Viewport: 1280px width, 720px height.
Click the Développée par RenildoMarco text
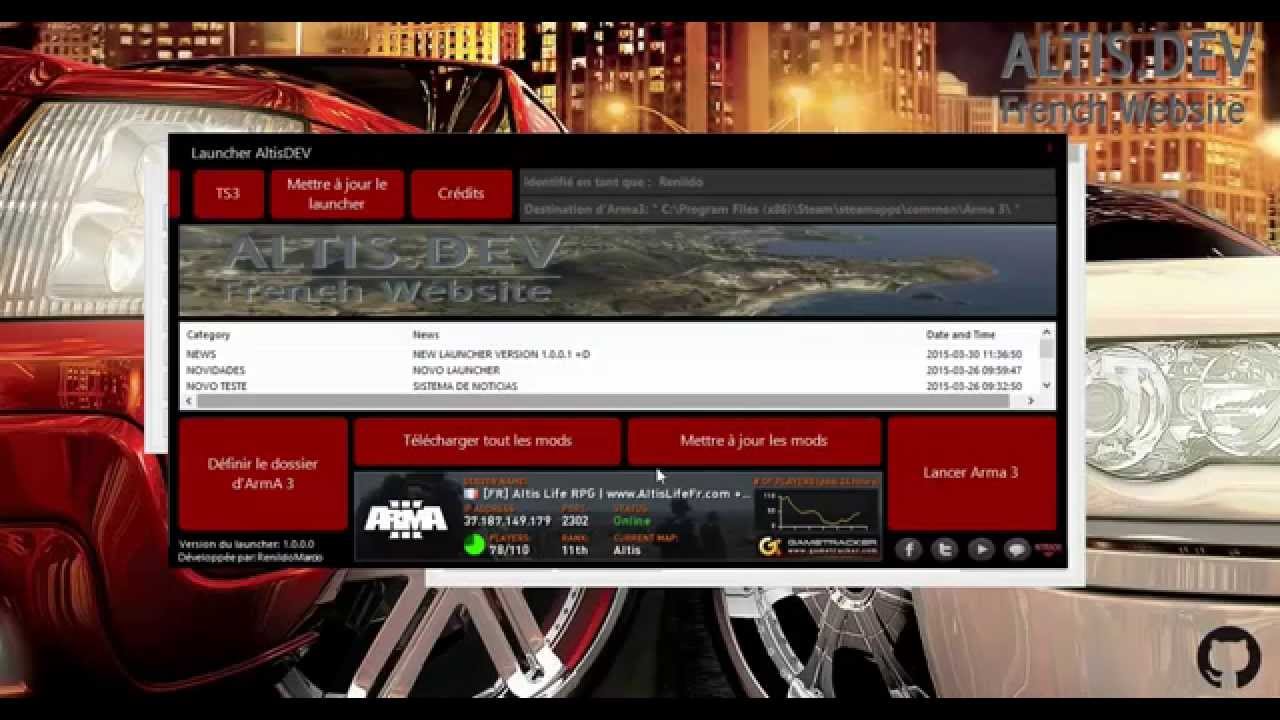point(250,557)
